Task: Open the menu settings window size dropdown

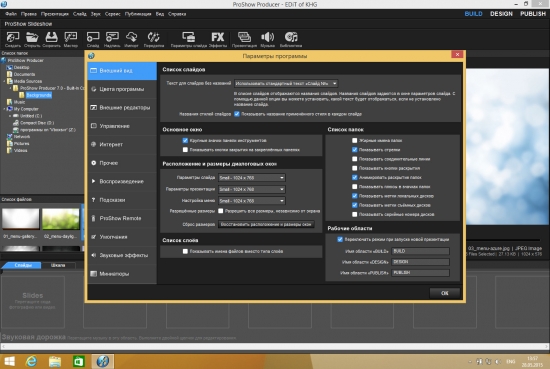Action: [251, 201]
